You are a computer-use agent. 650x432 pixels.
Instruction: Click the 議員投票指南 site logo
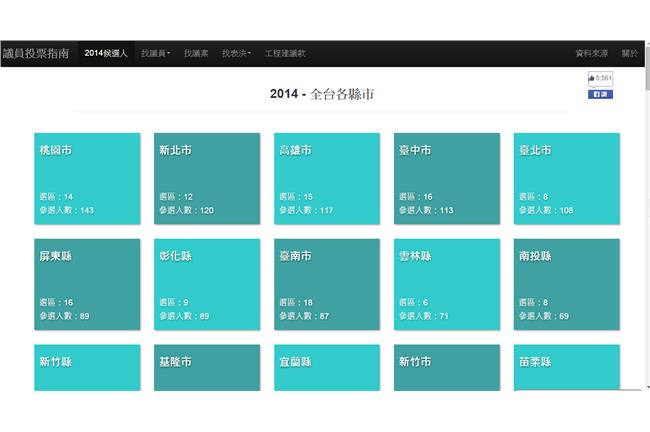[x=36, y=53]
